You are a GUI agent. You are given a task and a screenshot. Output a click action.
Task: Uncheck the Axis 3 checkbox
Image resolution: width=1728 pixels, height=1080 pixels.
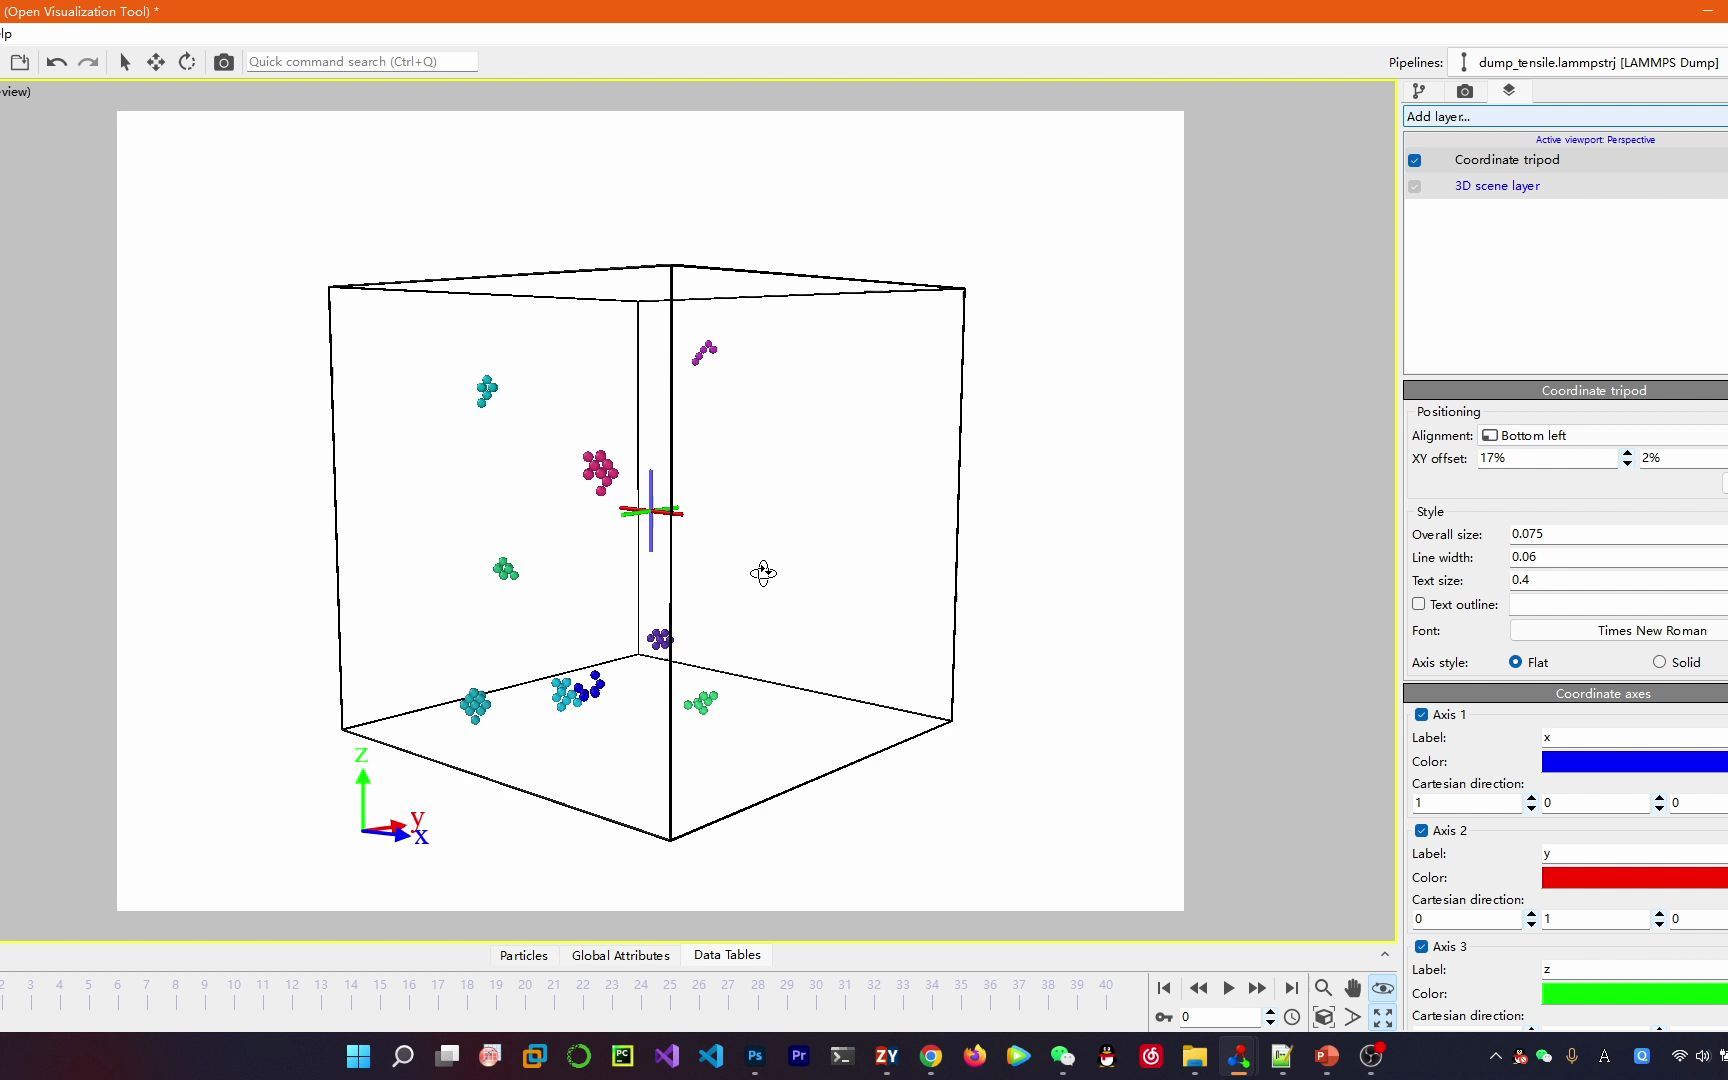[x=1421, y=947]
